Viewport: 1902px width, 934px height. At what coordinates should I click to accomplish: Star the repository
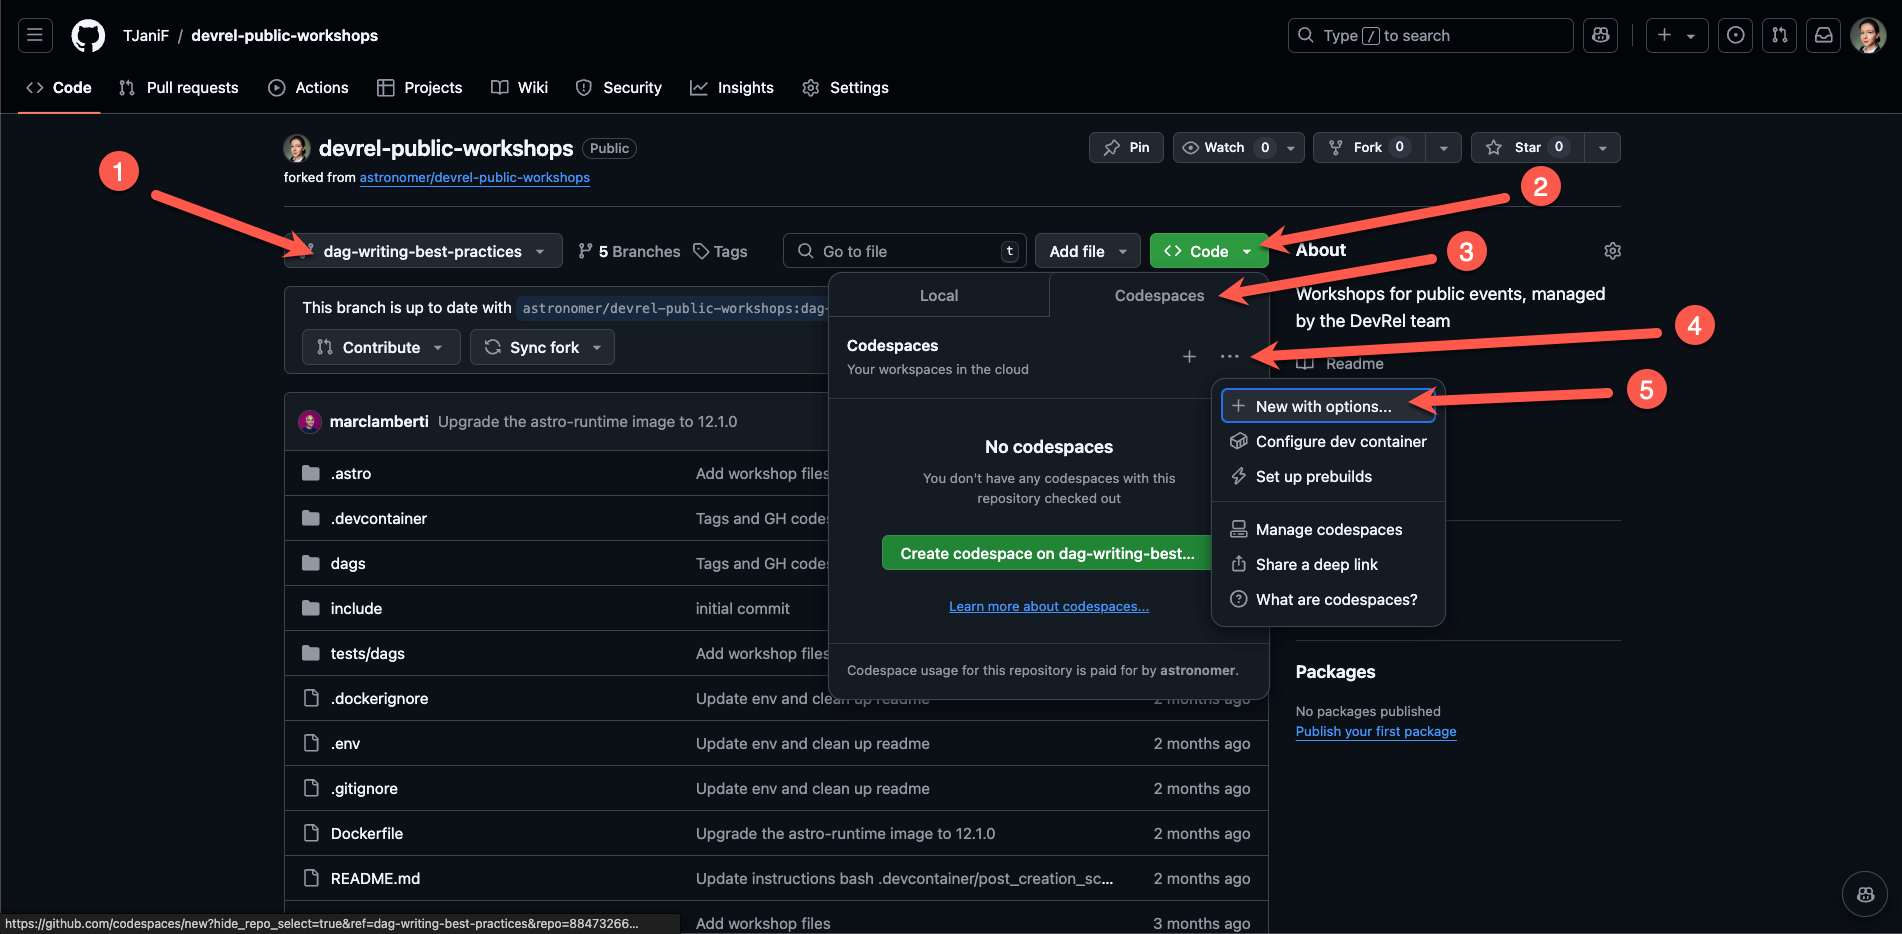click(x=1528, y=147)
